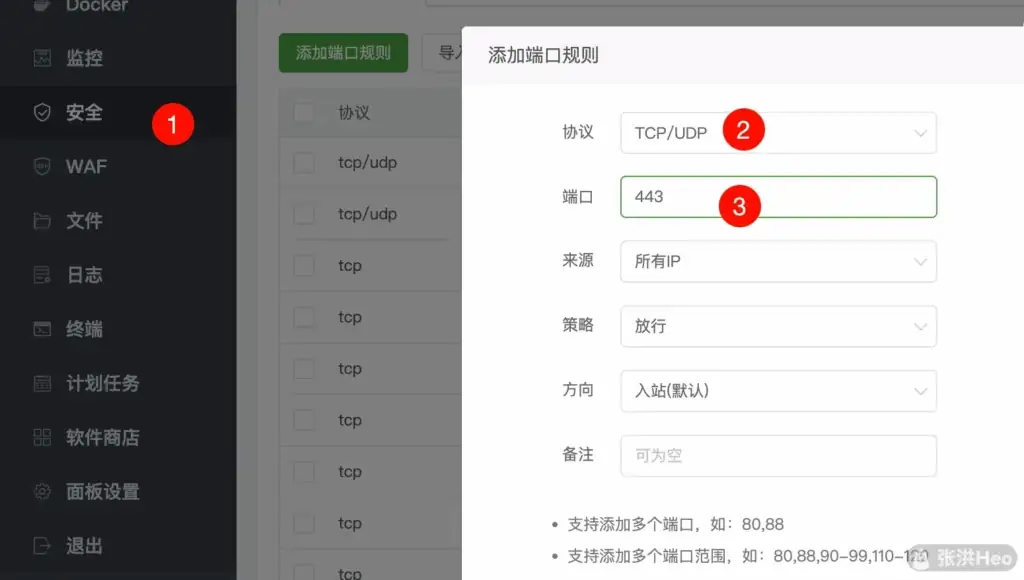Select the 安全 security shield icon
Image resolution: width=1024 pixels, height=580 pixels.
(x=39, y=112)
